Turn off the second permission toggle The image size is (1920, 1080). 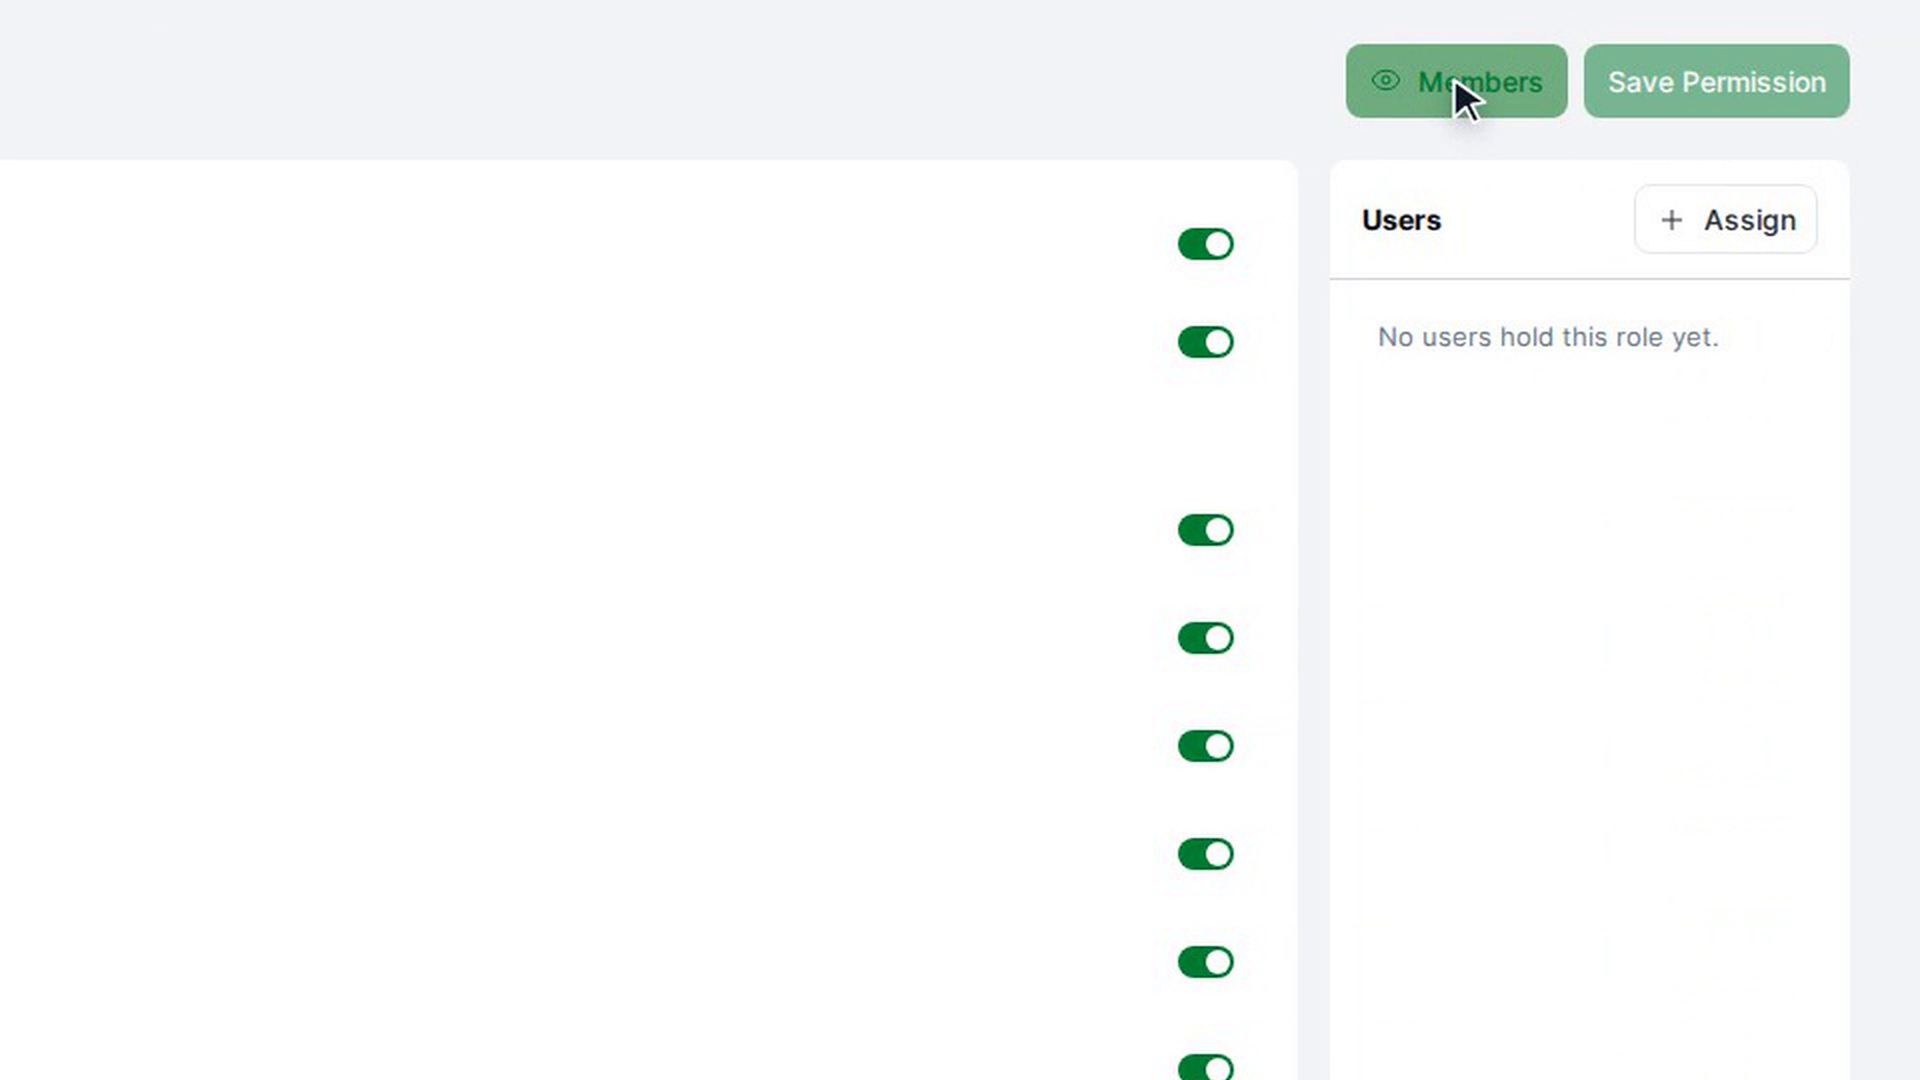(x=1205, y=342)
